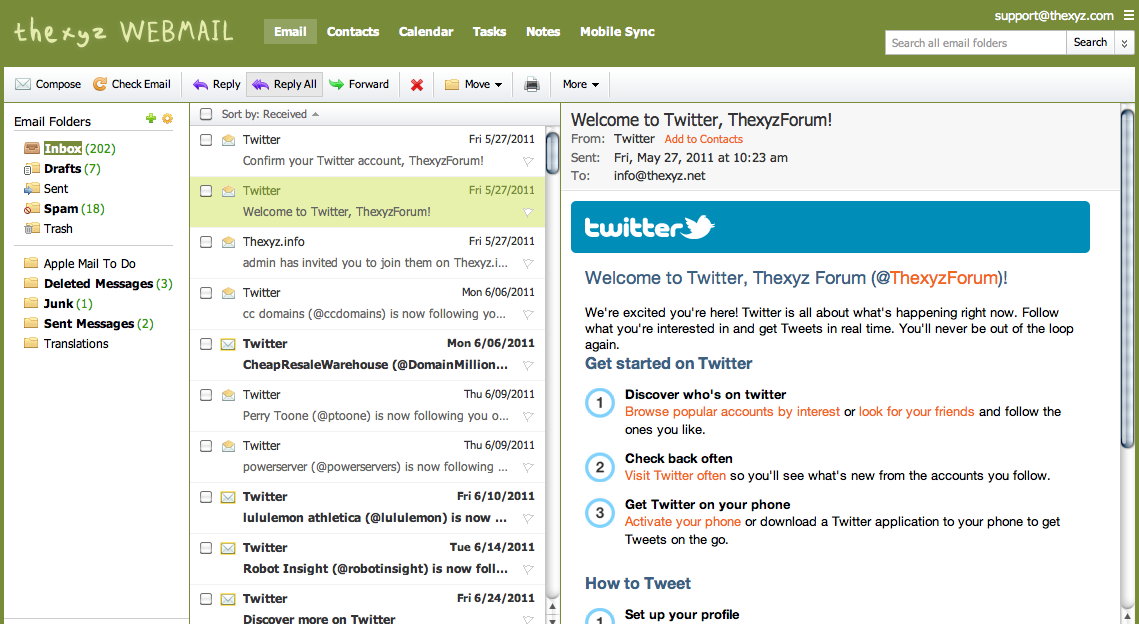Open the Drafts folder
1139x624 pixels.
(62, 169)
